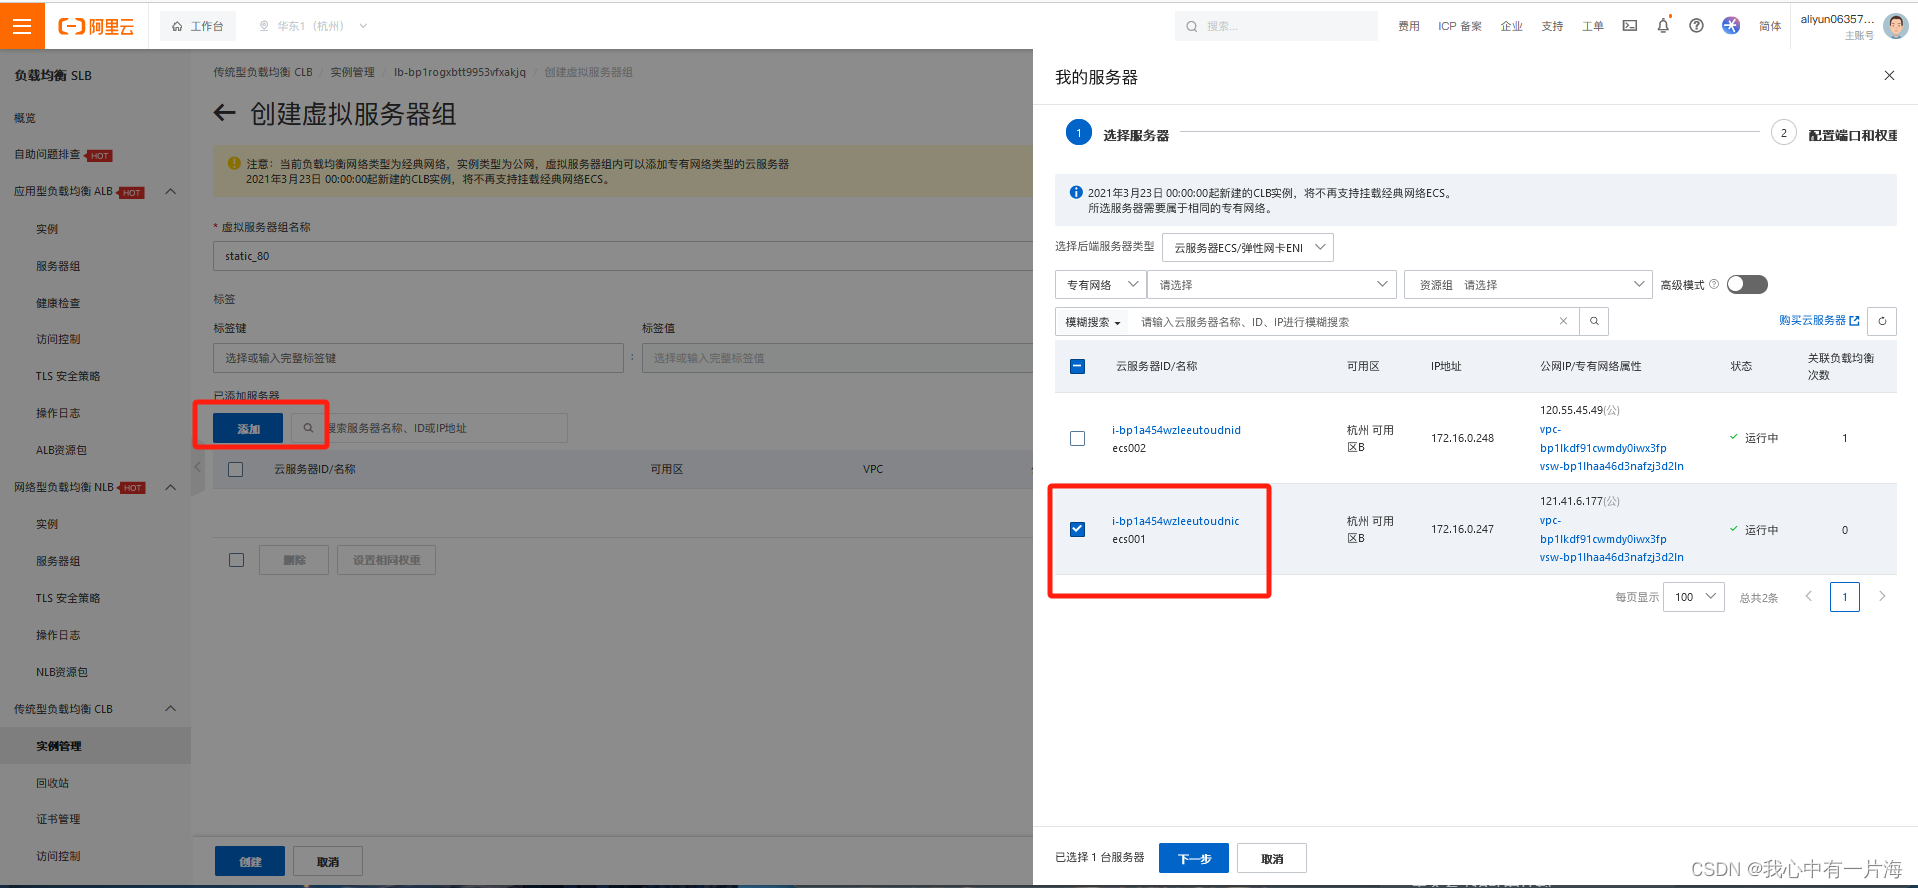
Task: Collapse the left sidebar handle
Action: 197,467
